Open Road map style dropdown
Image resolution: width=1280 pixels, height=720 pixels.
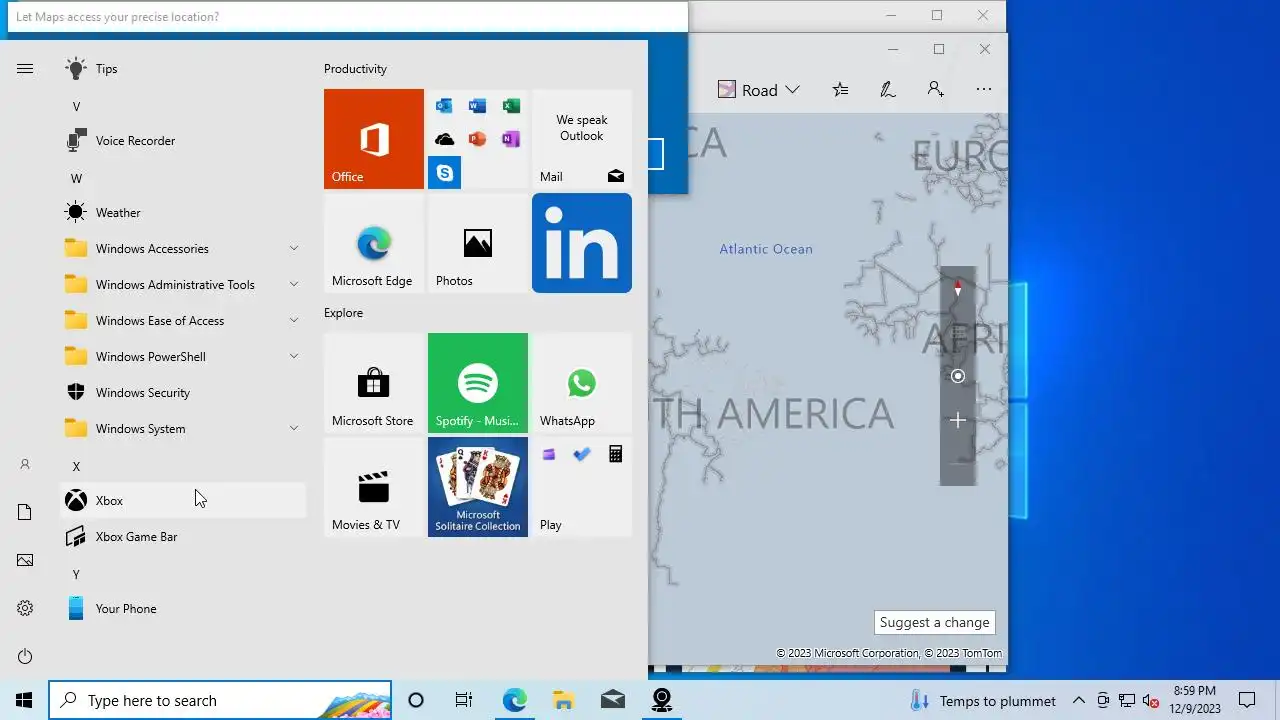[759, 90]
